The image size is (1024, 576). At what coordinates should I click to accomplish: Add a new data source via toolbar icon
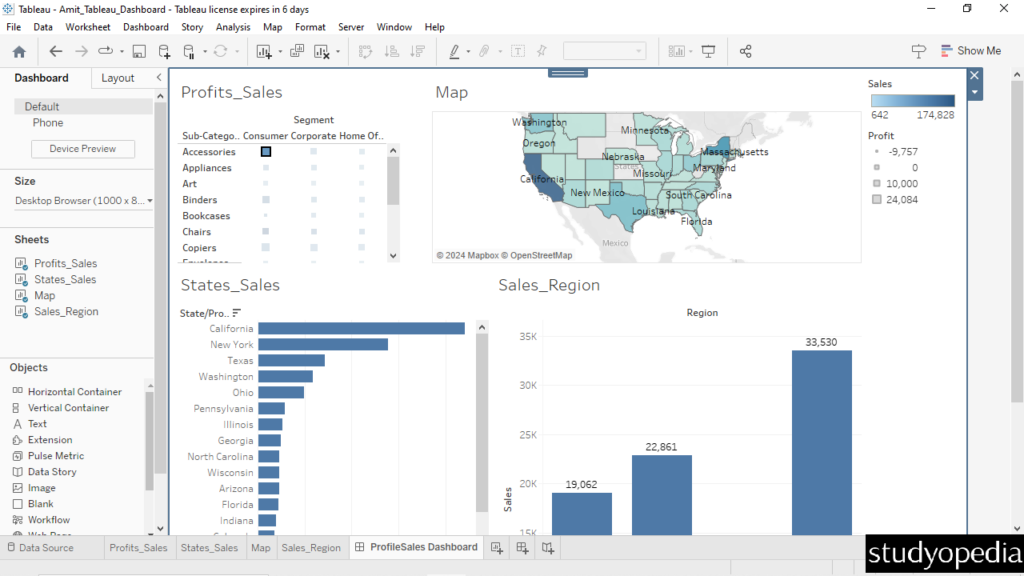tap(164, 50)
